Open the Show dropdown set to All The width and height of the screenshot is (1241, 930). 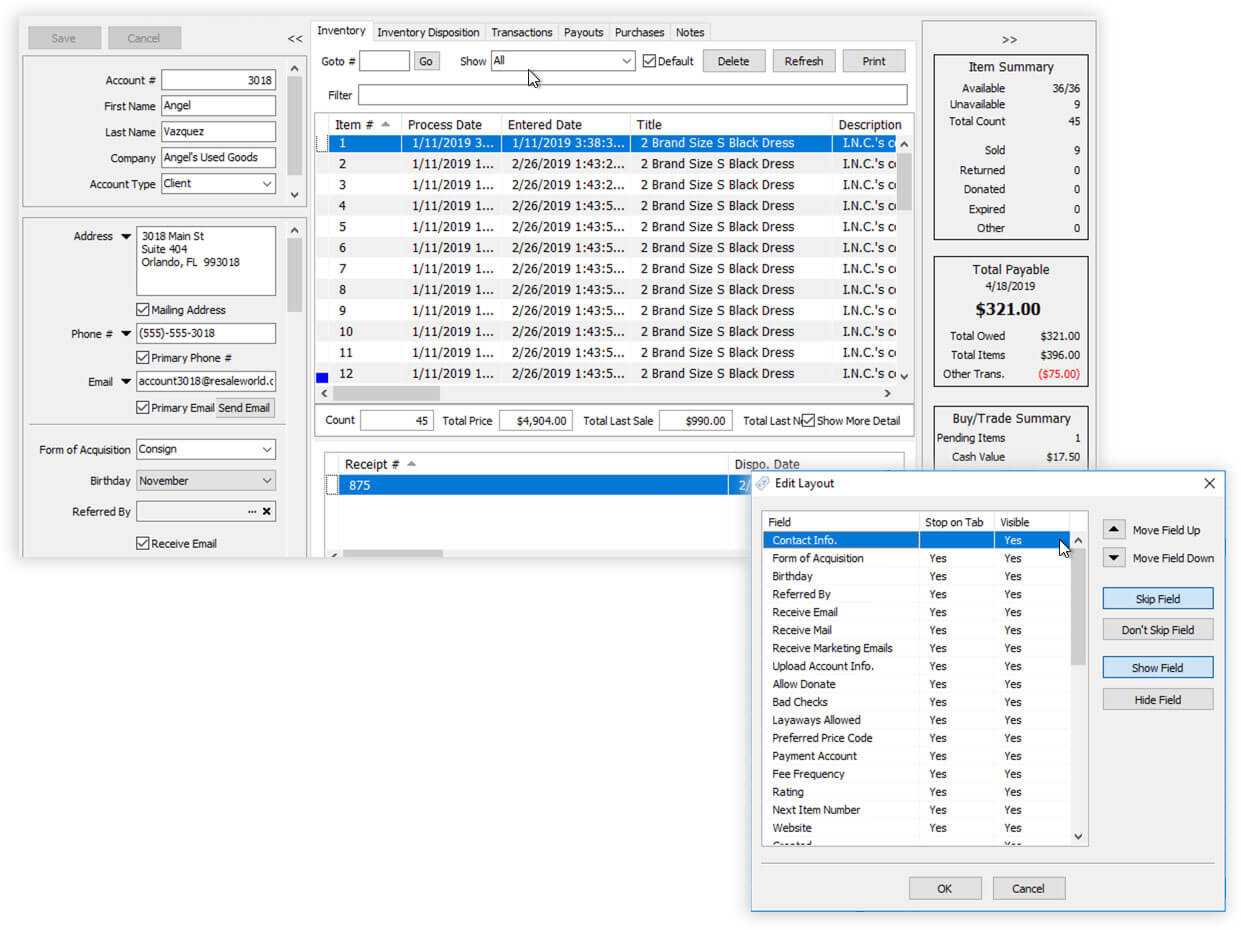tap(563, 61)
